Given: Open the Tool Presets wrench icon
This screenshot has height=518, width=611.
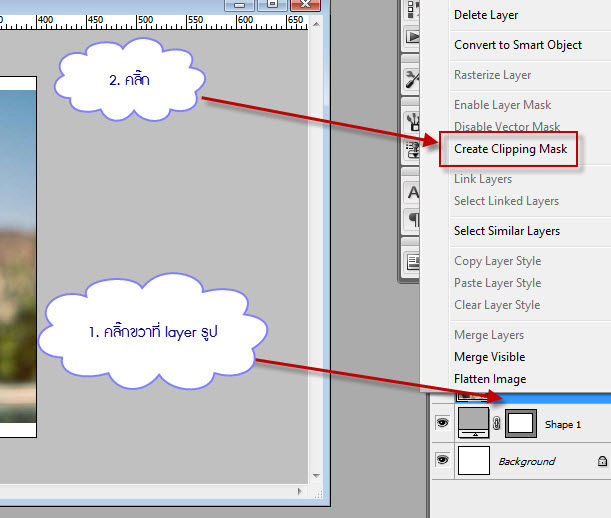Looking at the screenshot, I should (412, 79).
